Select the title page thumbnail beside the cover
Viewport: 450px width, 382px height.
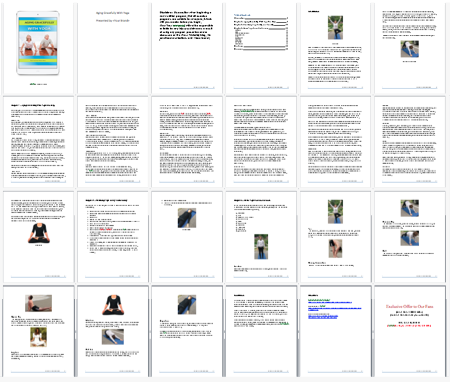tap(113, 48)
